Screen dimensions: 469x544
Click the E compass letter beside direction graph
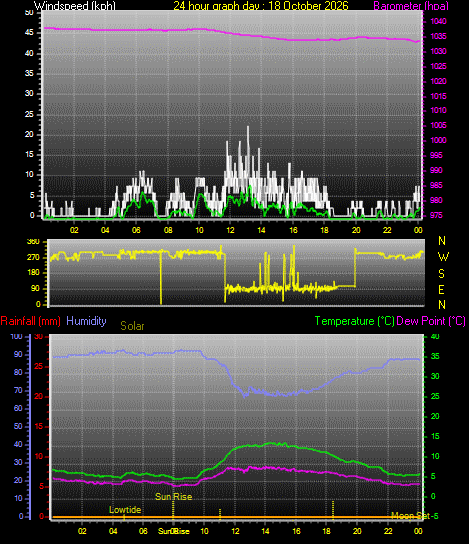click(x=441, y=289)
